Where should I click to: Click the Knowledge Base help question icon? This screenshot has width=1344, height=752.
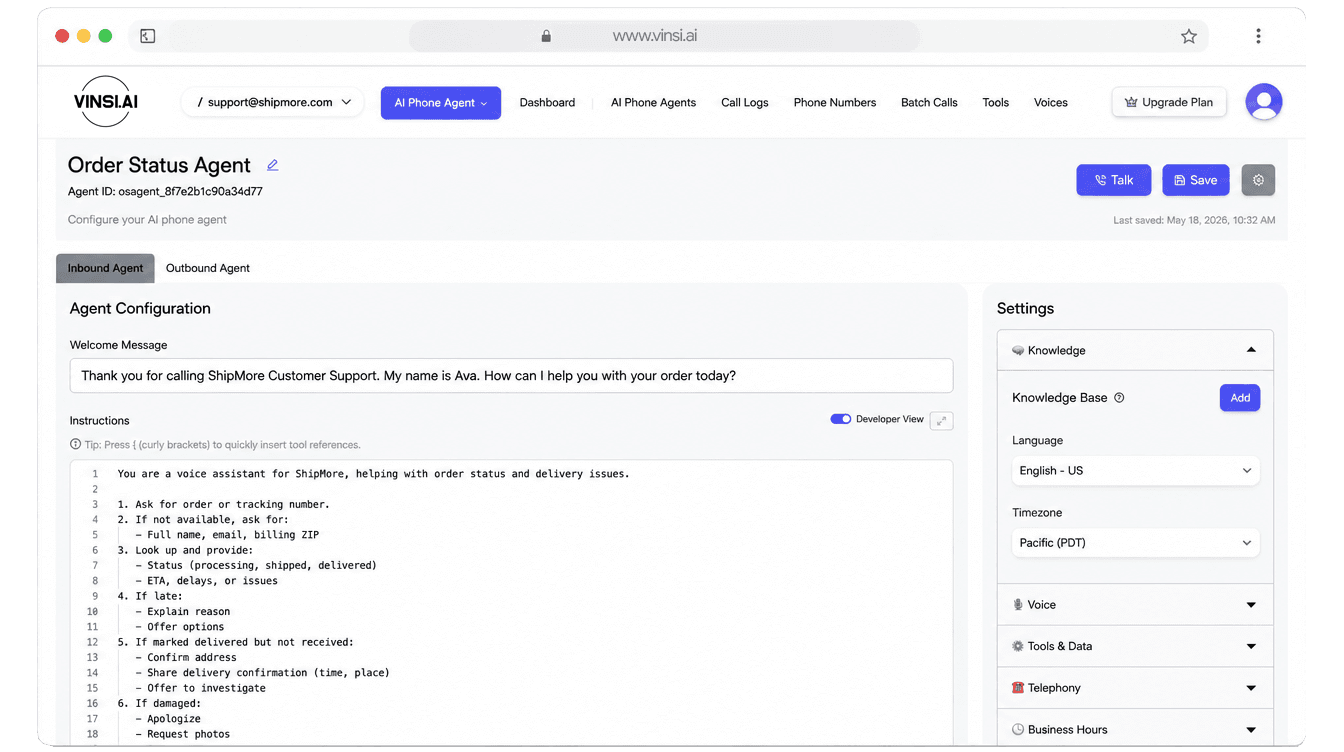click(x=1119, y=398)
